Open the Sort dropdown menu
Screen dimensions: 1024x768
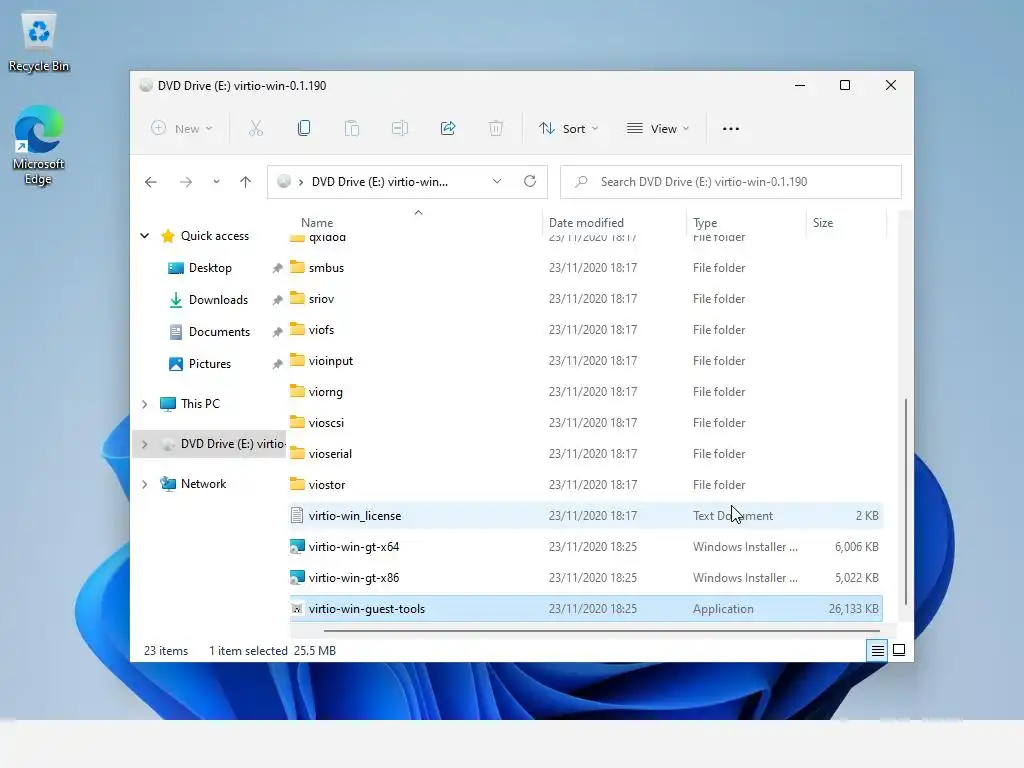[x=568, y=129]
